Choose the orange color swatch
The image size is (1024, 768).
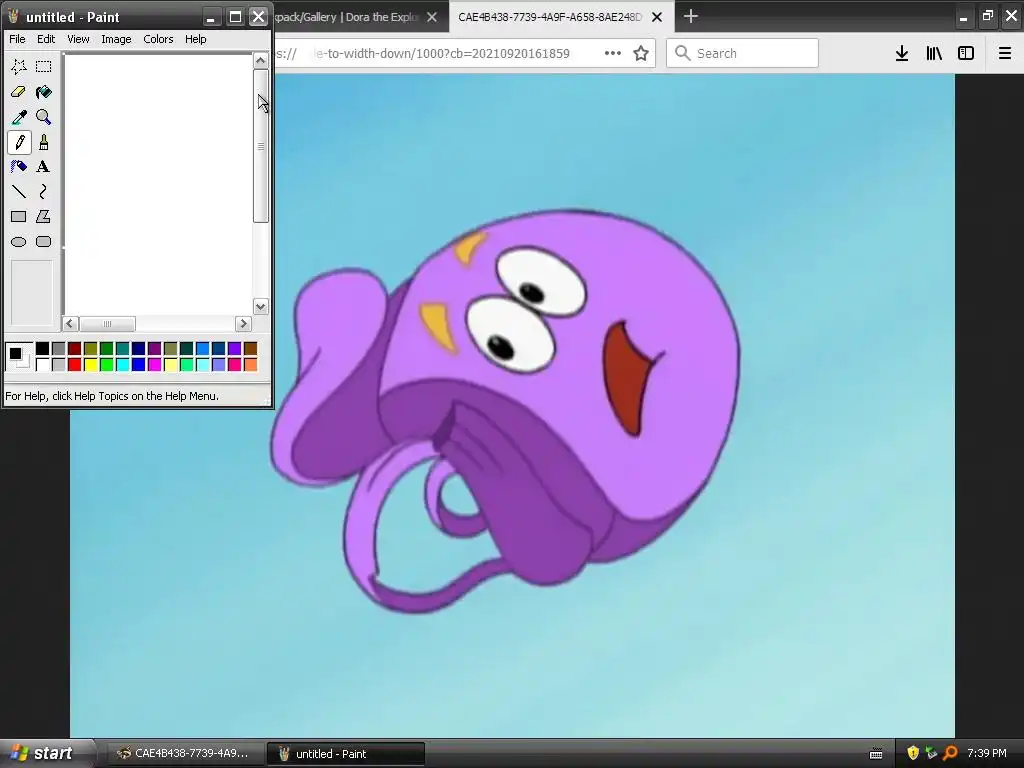pos(250,364)
